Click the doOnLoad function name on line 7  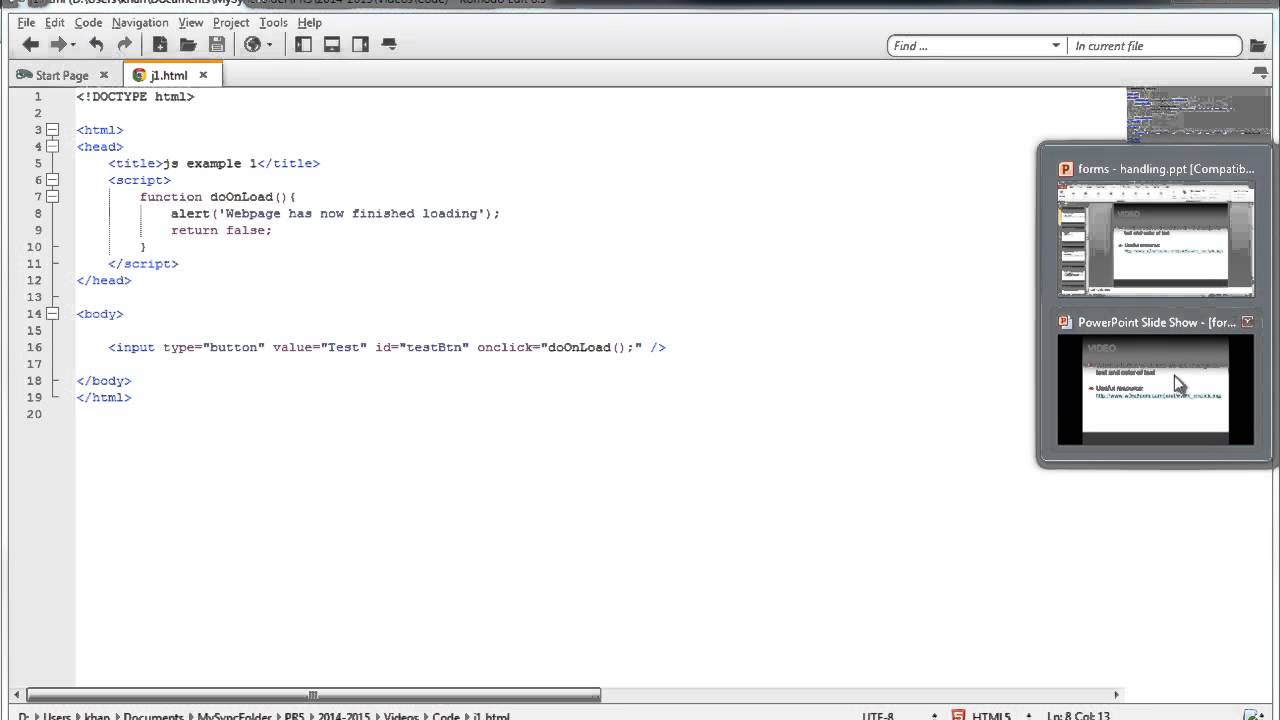click(241, 197)
